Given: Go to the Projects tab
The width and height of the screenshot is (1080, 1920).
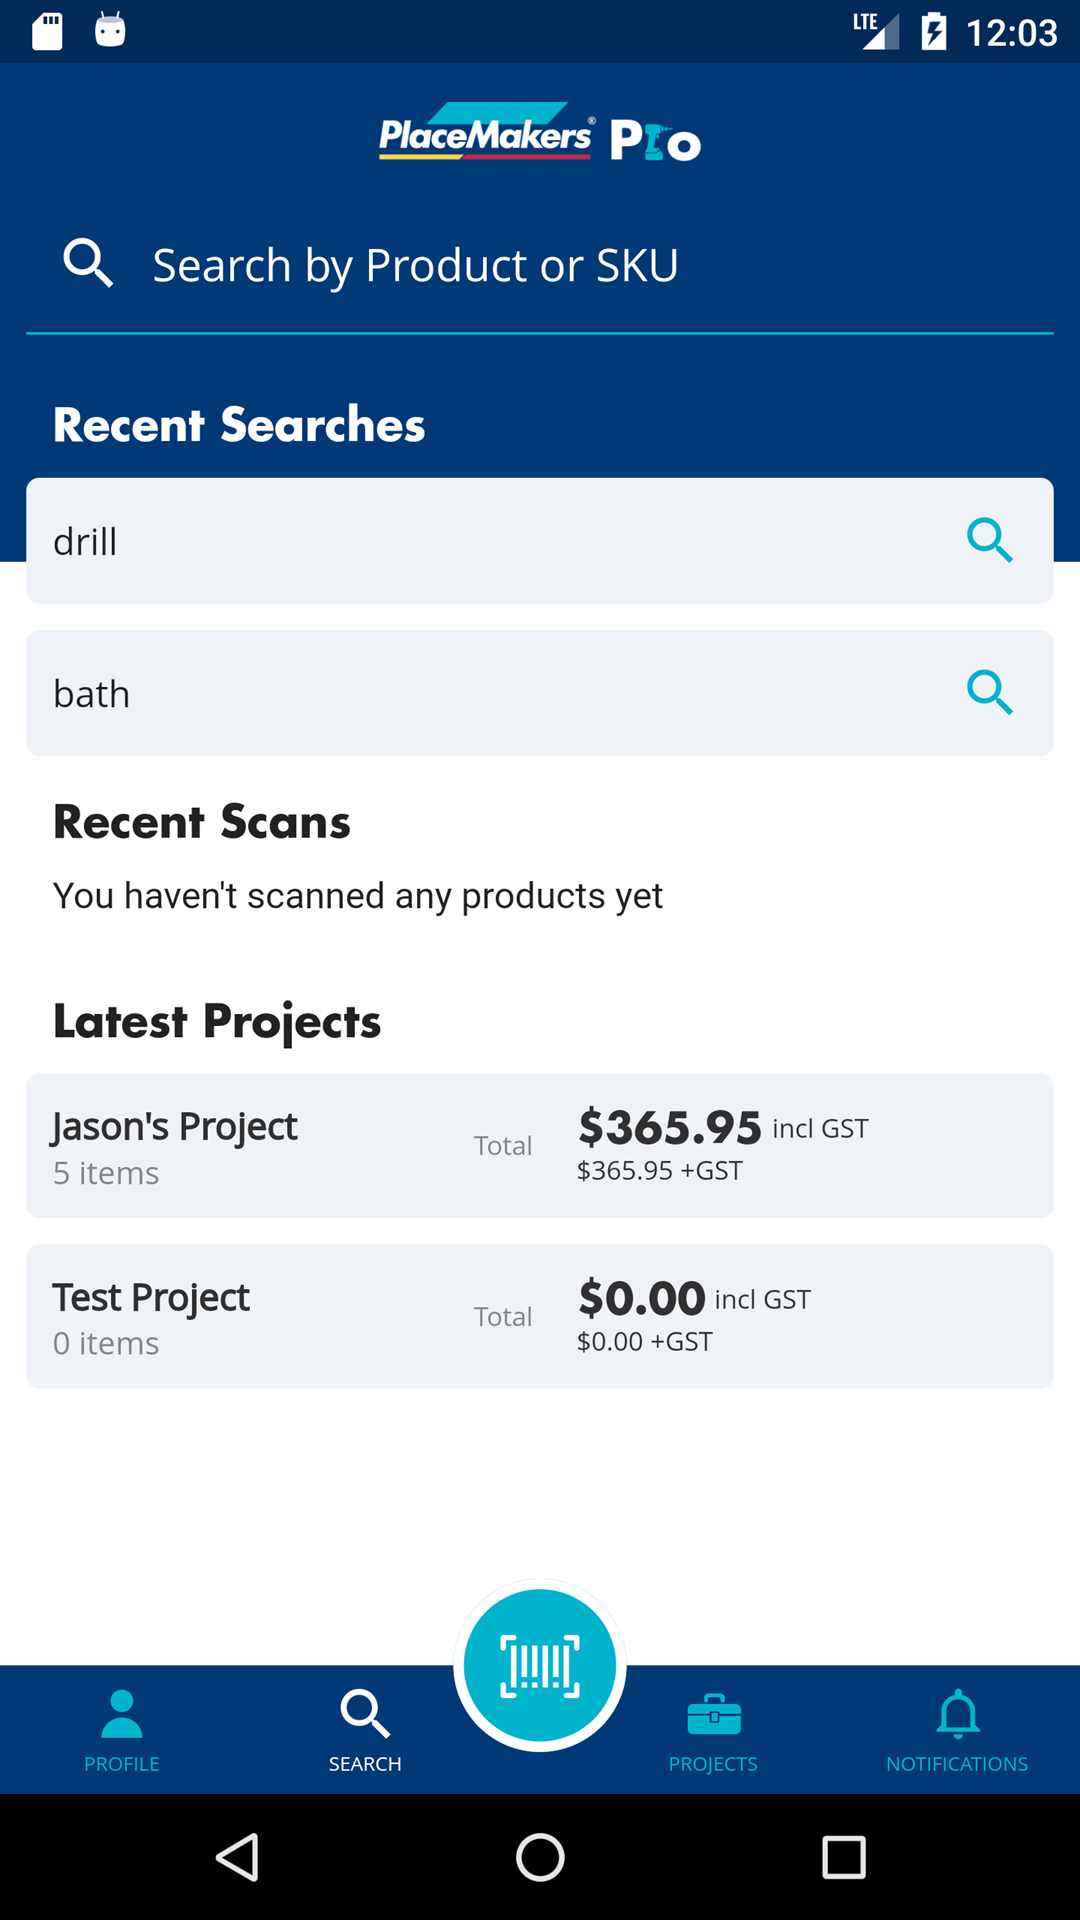Looking at the screenshot, I should [713, 1730].
